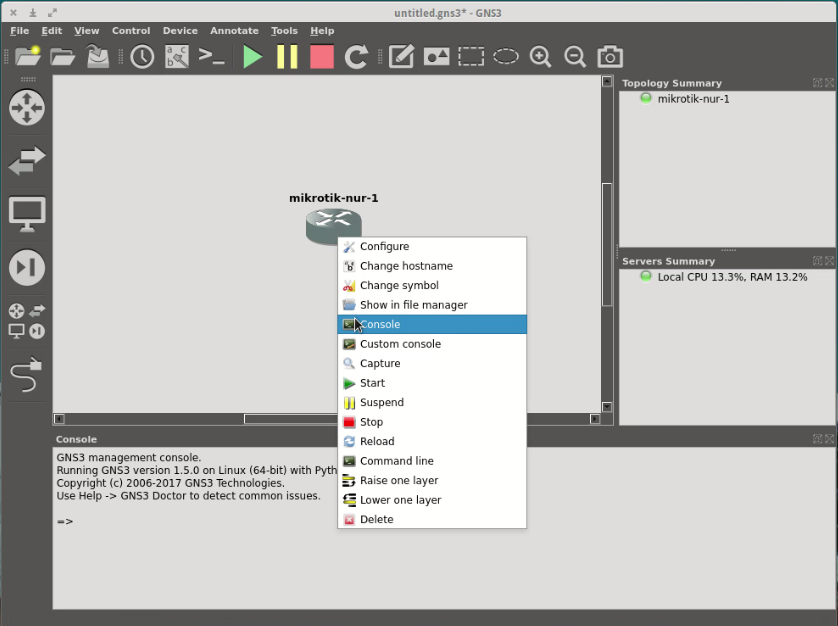Viewport: 838px width, 626px height.
Task: Click the New blank project toolbar icon
Action: [x=28, y=56]
